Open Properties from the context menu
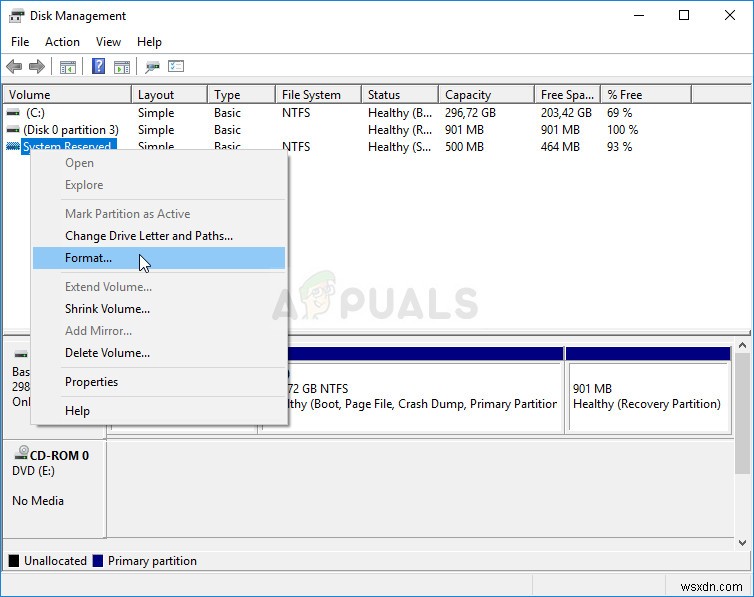Viewport: 754px width, 597px height. 159,382
